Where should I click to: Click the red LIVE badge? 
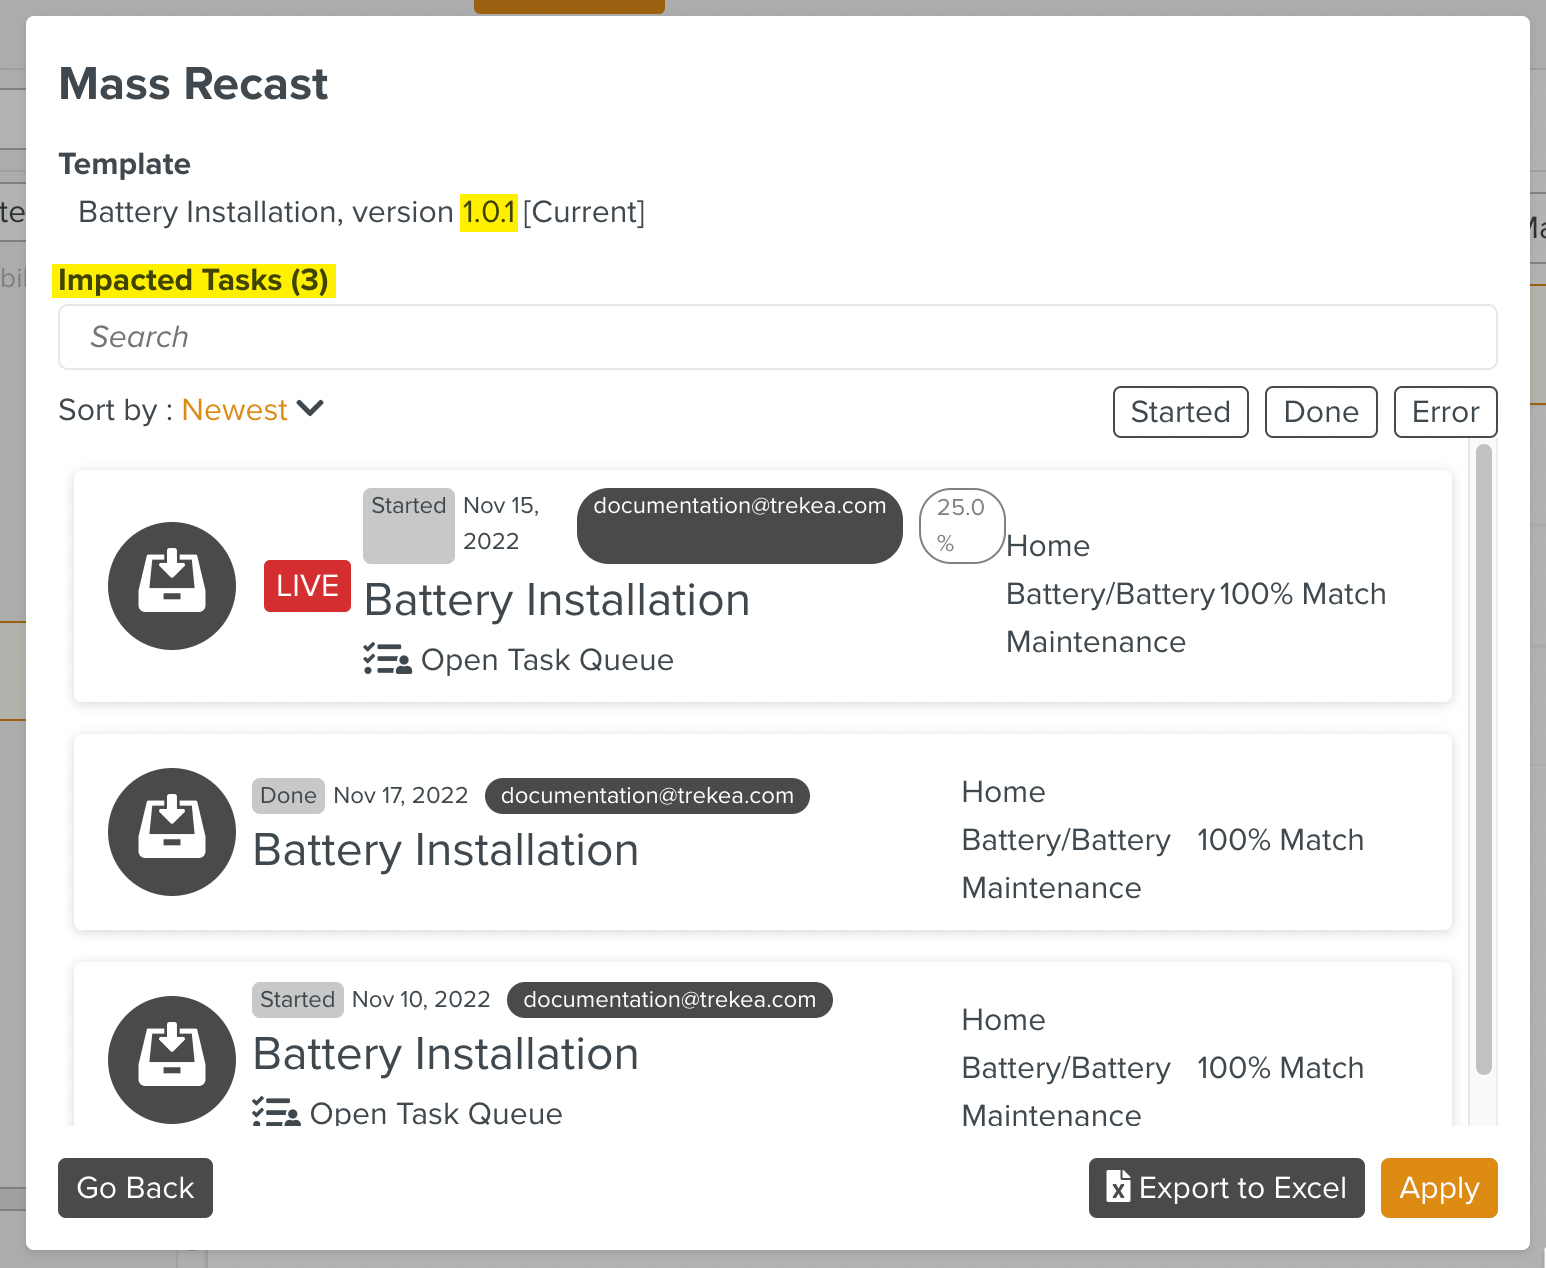point(307,586)
